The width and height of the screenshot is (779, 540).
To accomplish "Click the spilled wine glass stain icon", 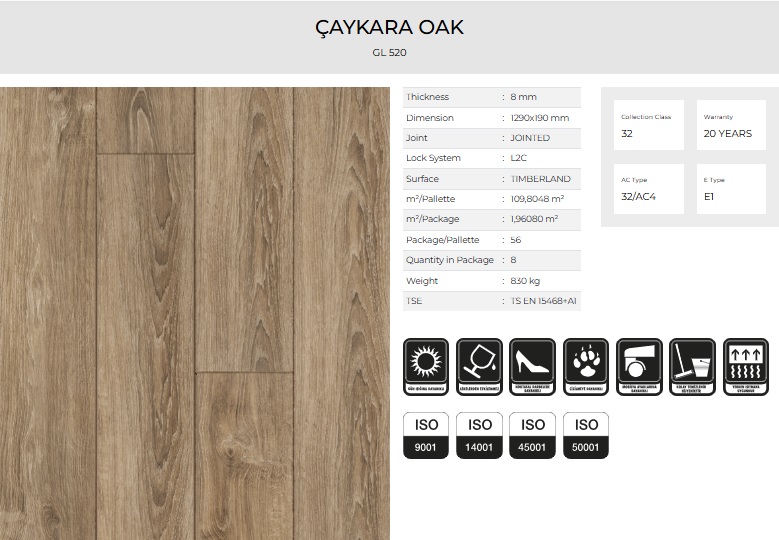I will coord(479,366).
